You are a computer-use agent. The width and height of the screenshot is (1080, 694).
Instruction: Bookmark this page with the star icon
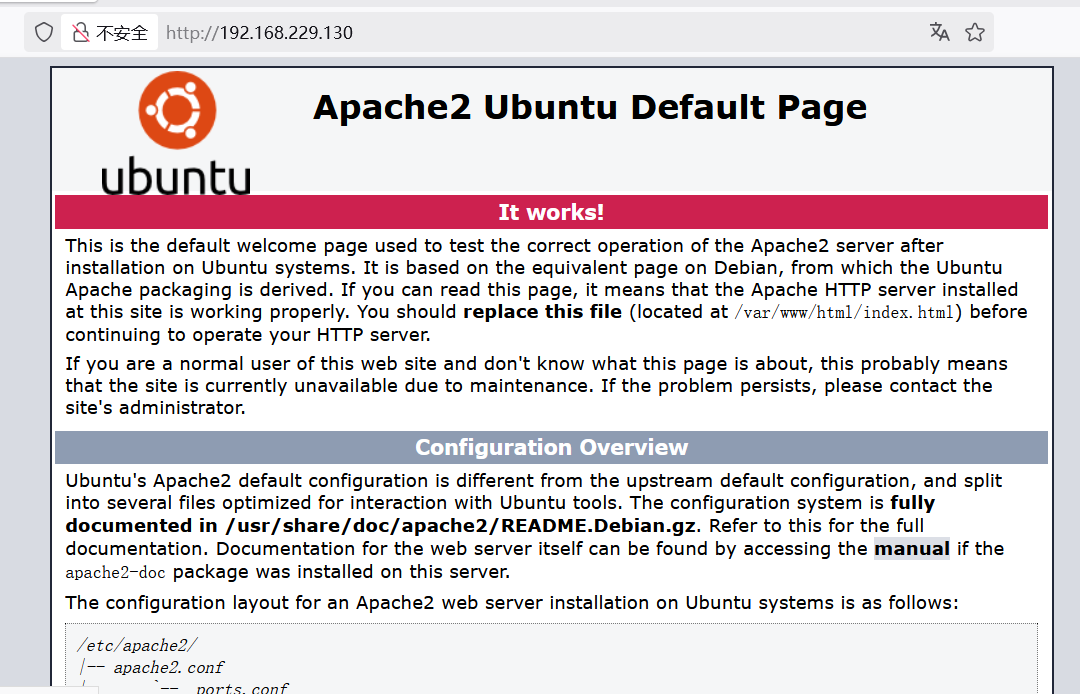[975, 32]
